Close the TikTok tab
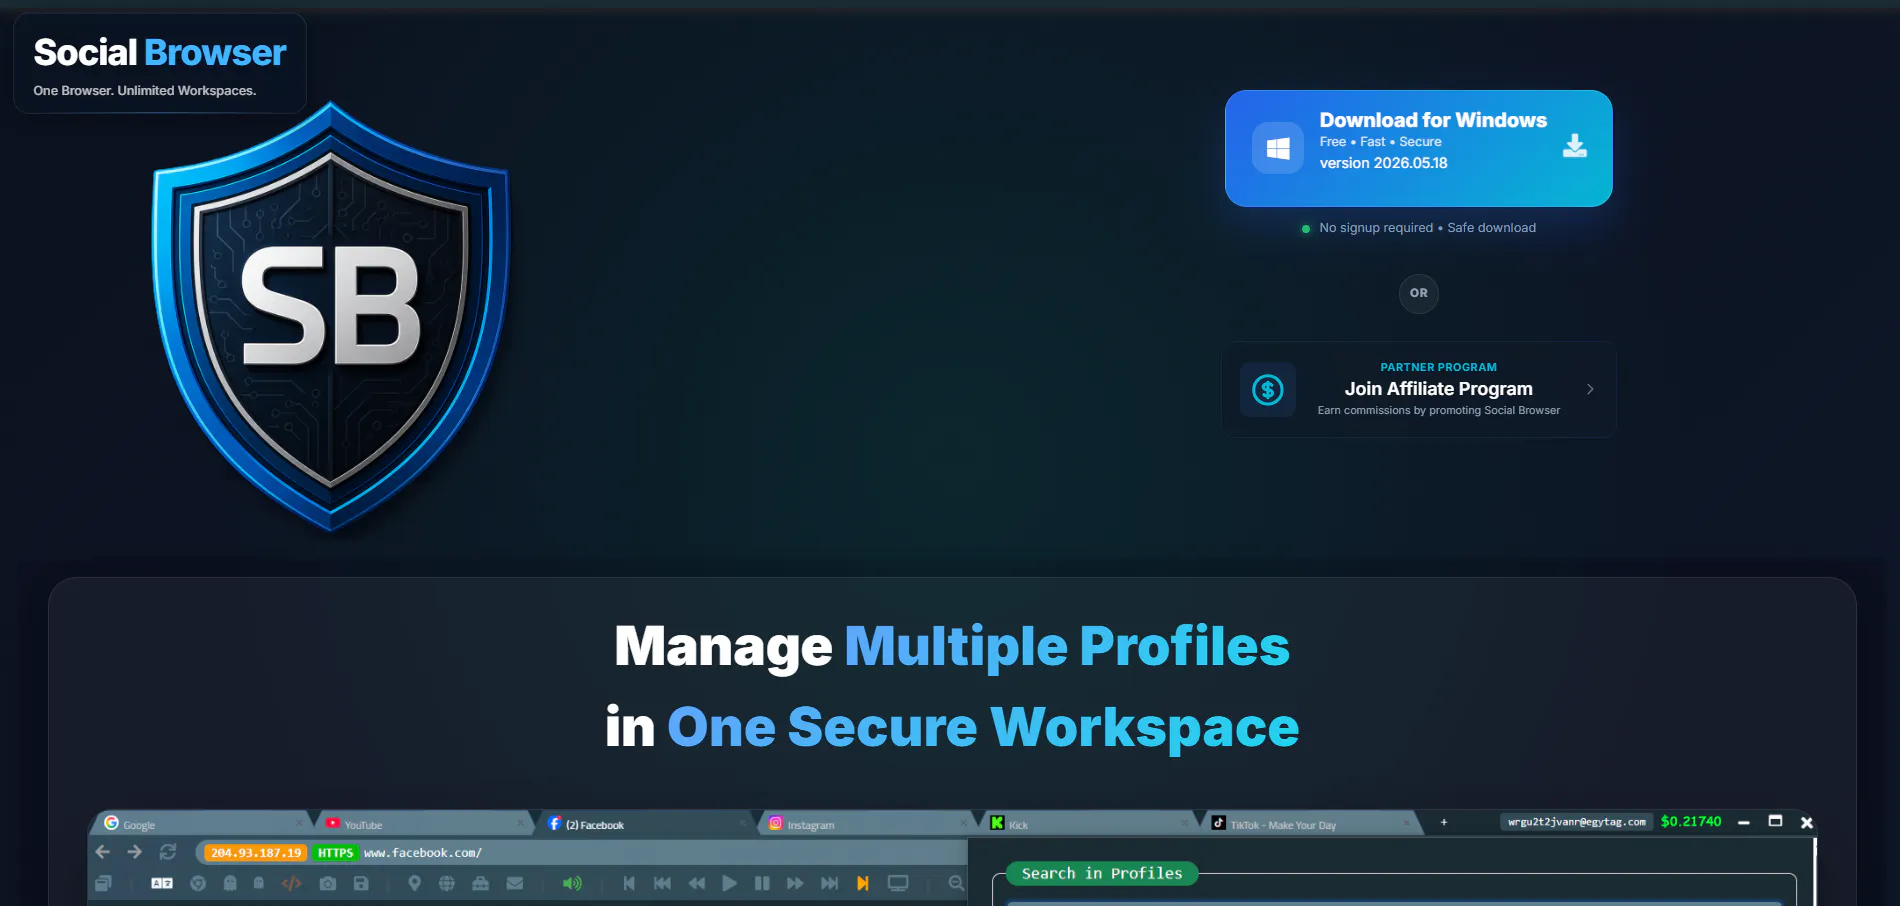The image size is (1900, 906). 1406,823
